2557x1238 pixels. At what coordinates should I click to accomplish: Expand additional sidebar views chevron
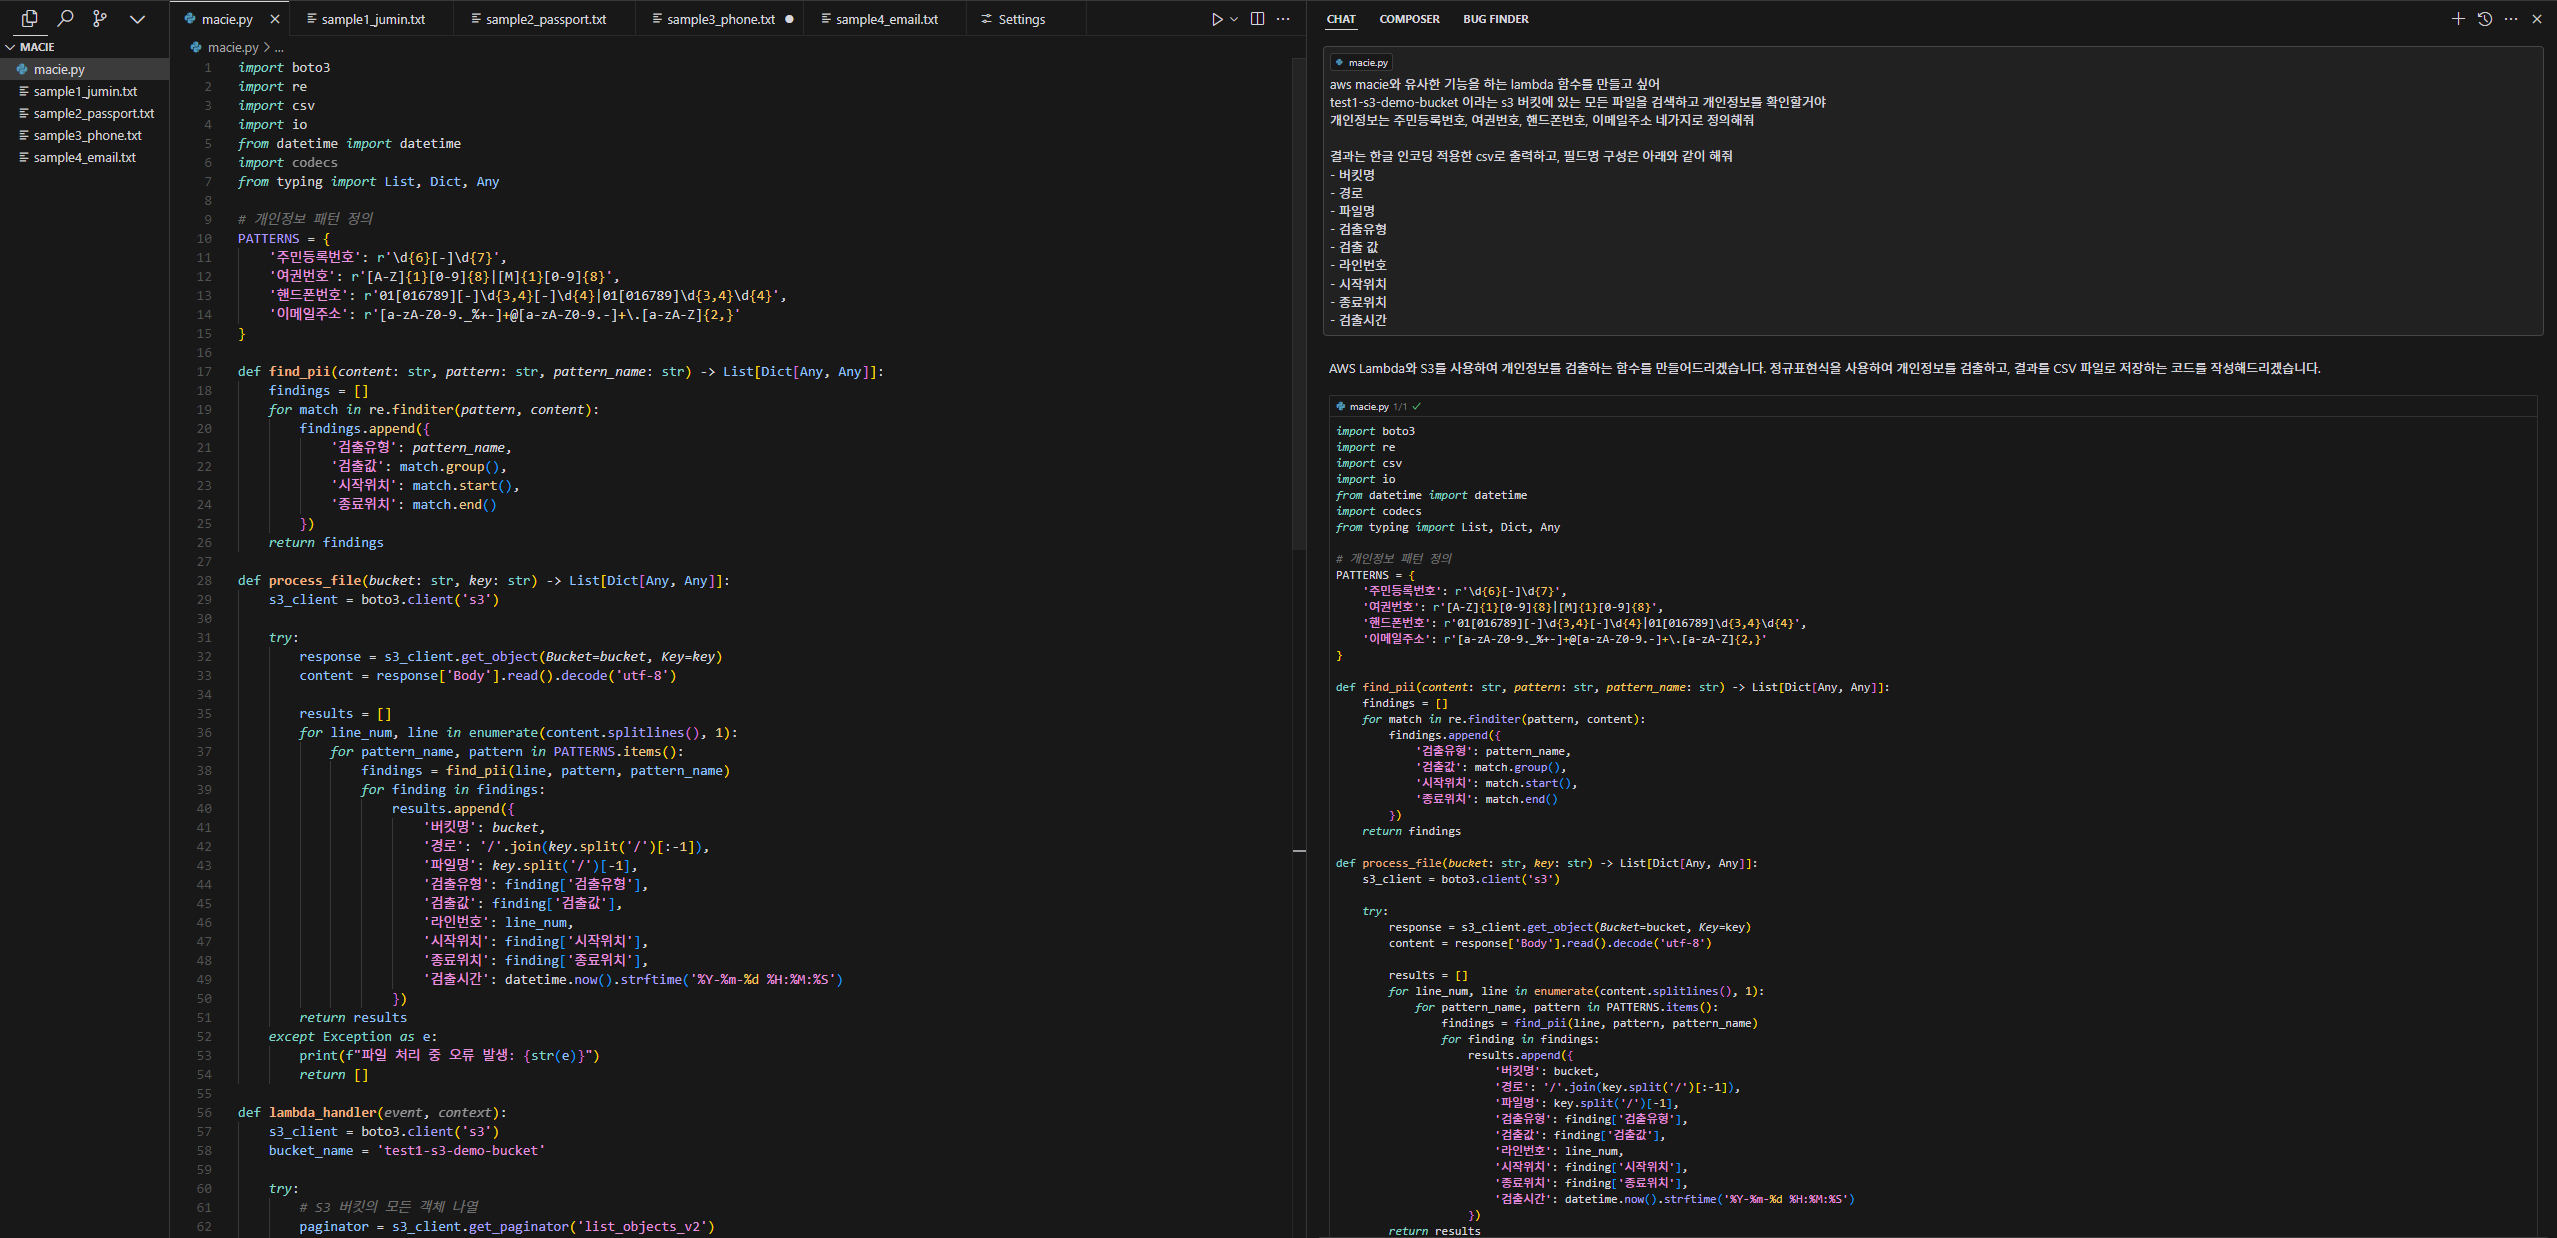137,18
